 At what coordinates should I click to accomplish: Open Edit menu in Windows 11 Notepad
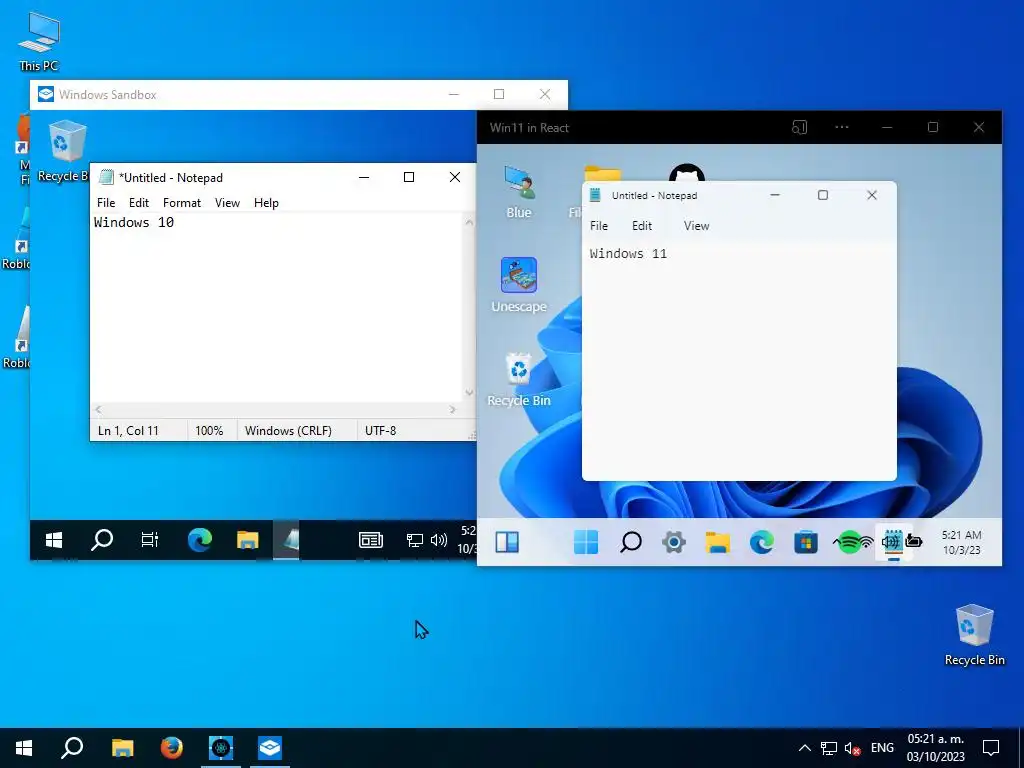[641, 226]
